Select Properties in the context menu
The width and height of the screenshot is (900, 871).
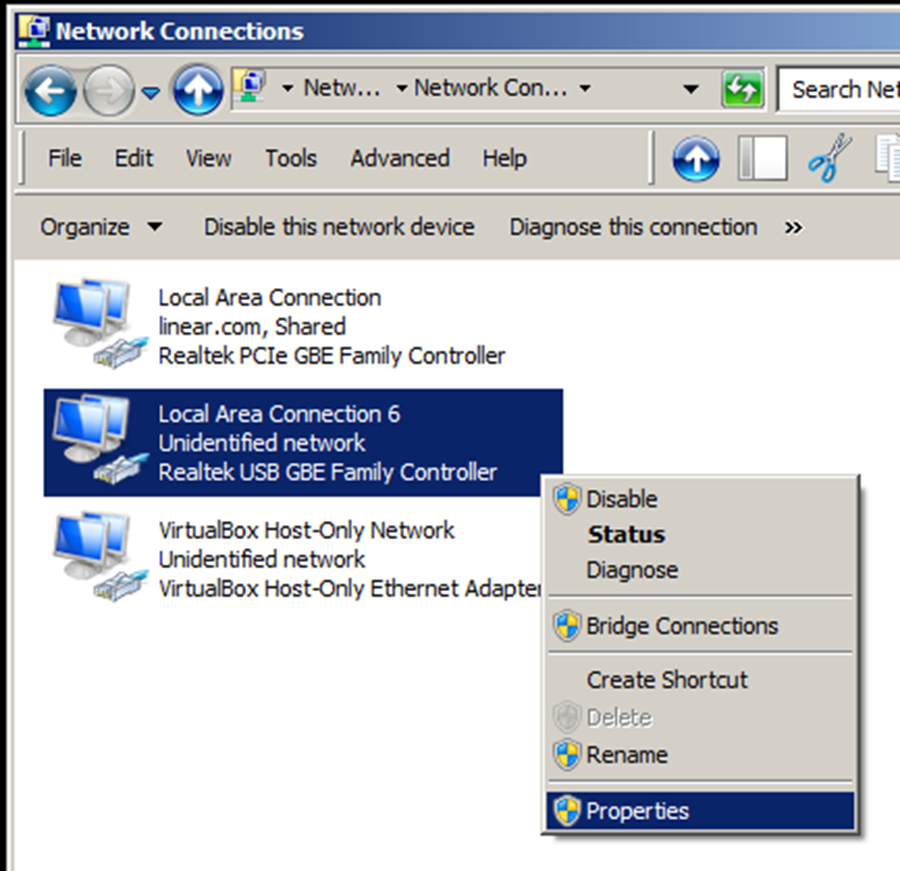(637, 811)
